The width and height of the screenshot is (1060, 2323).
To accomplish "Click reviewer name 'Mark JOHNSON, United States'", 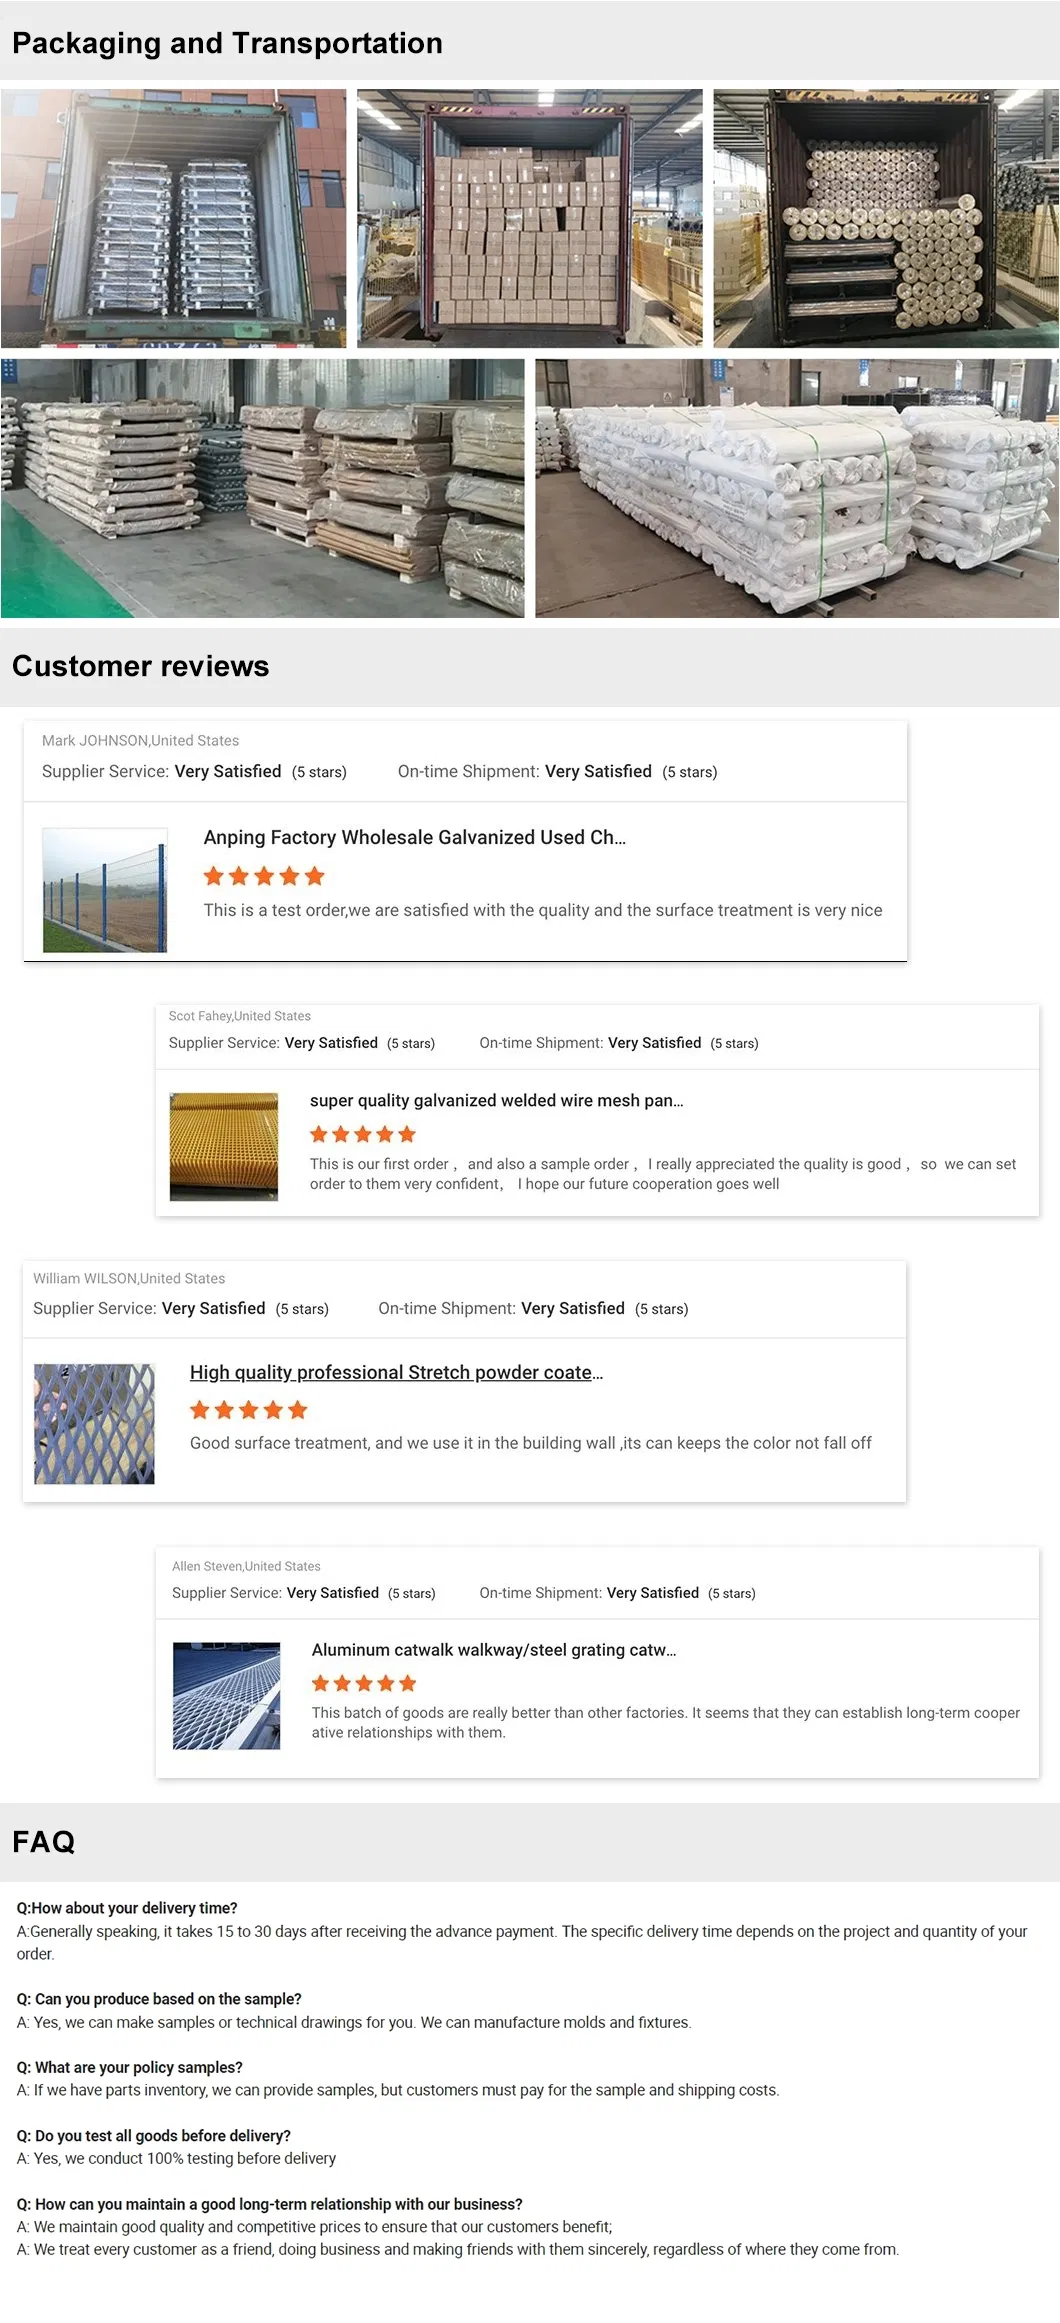I will (x=140, y=740).
